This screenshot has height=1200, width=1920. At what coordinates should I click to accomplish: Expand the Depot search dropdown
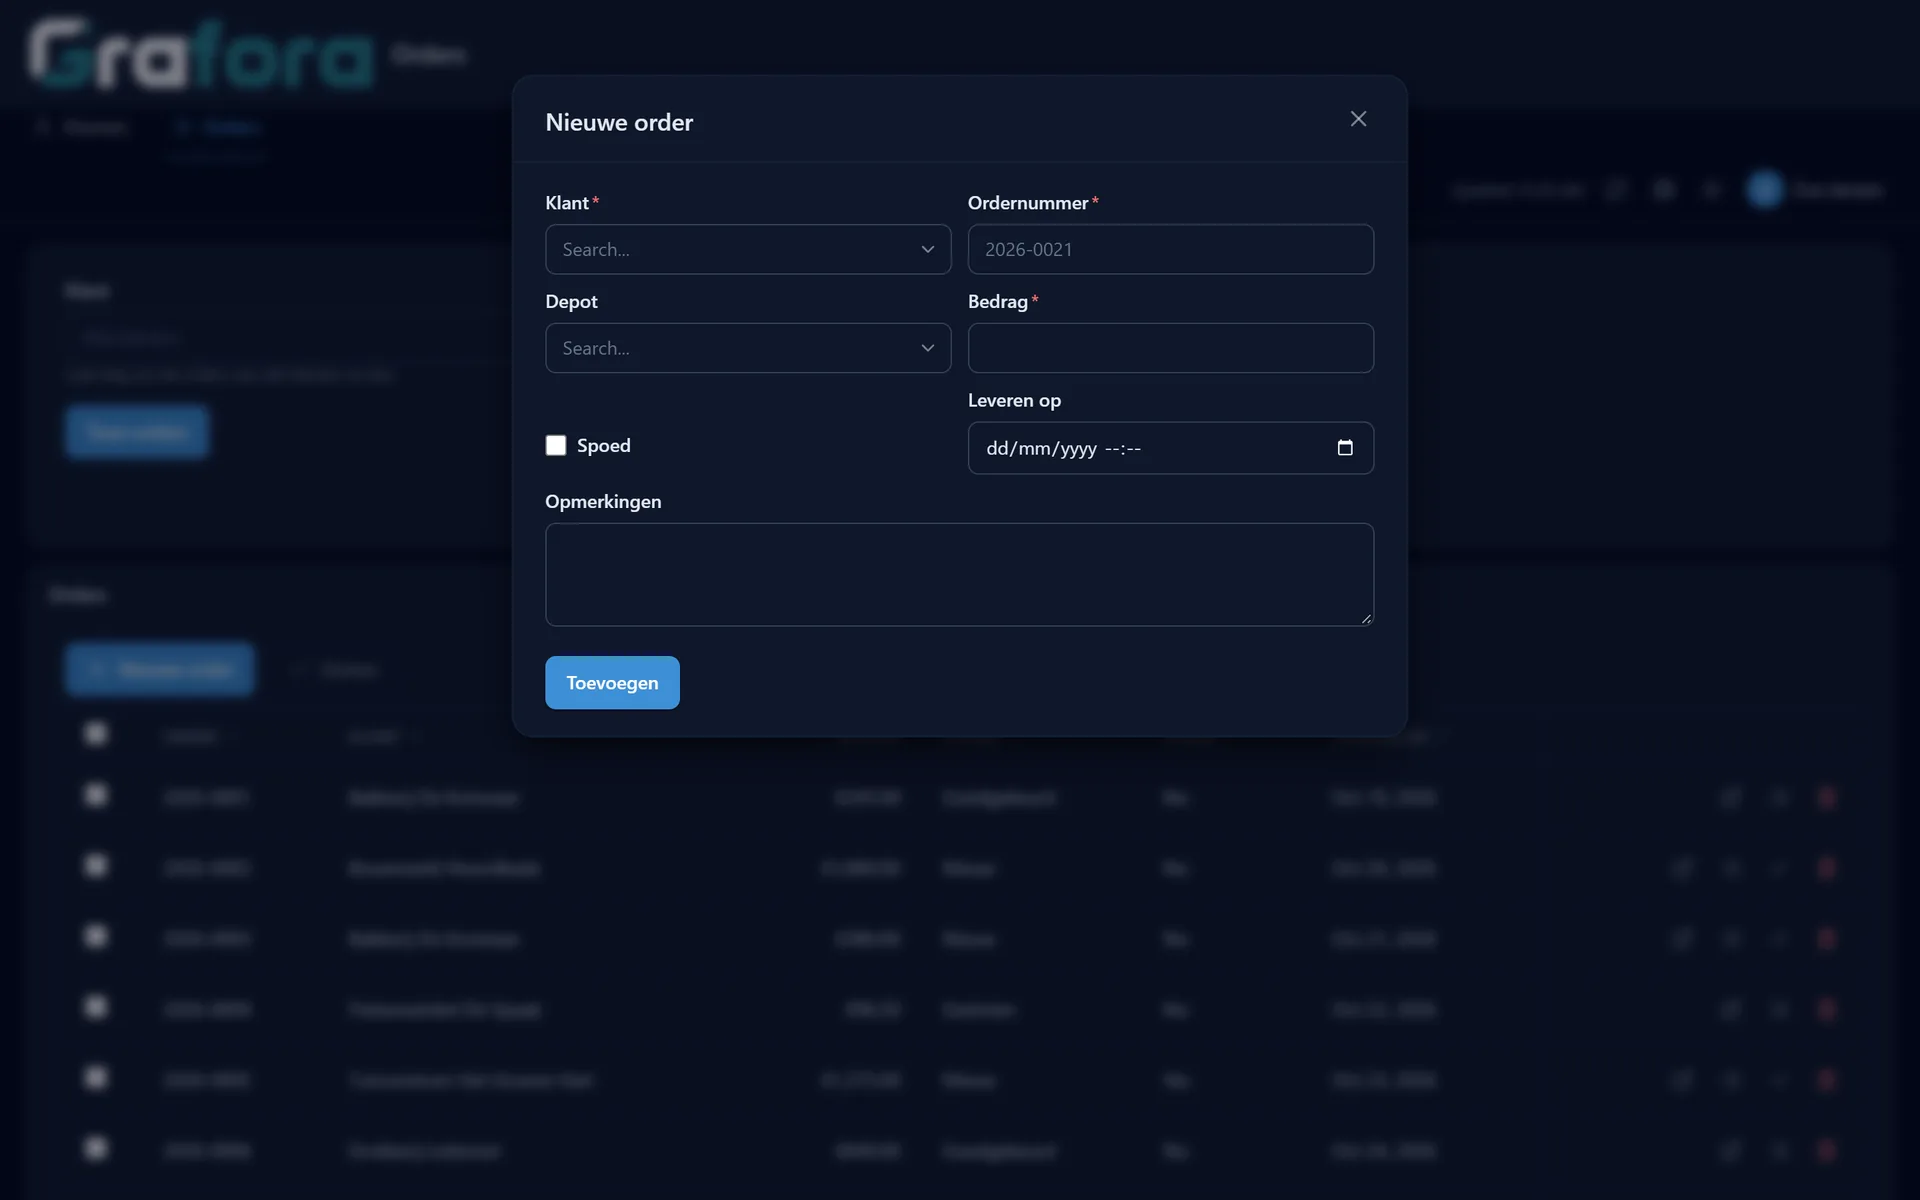(748, 348)
